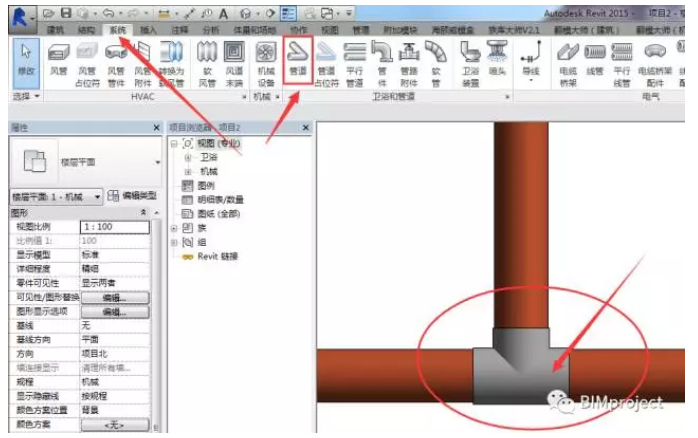Choose the Duct (风管) tool

59,59
